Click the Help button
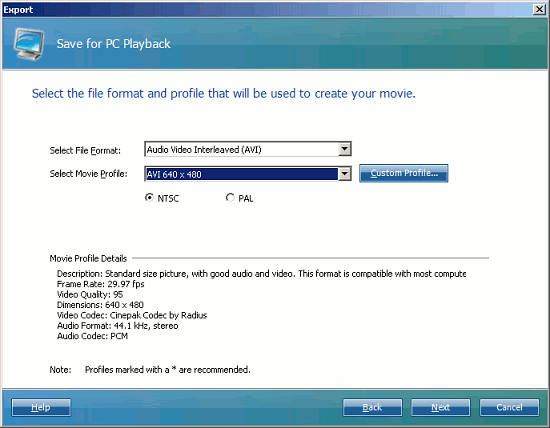This screenshot has width=550, height=428. pyautogui.click(x=41, y=407)
